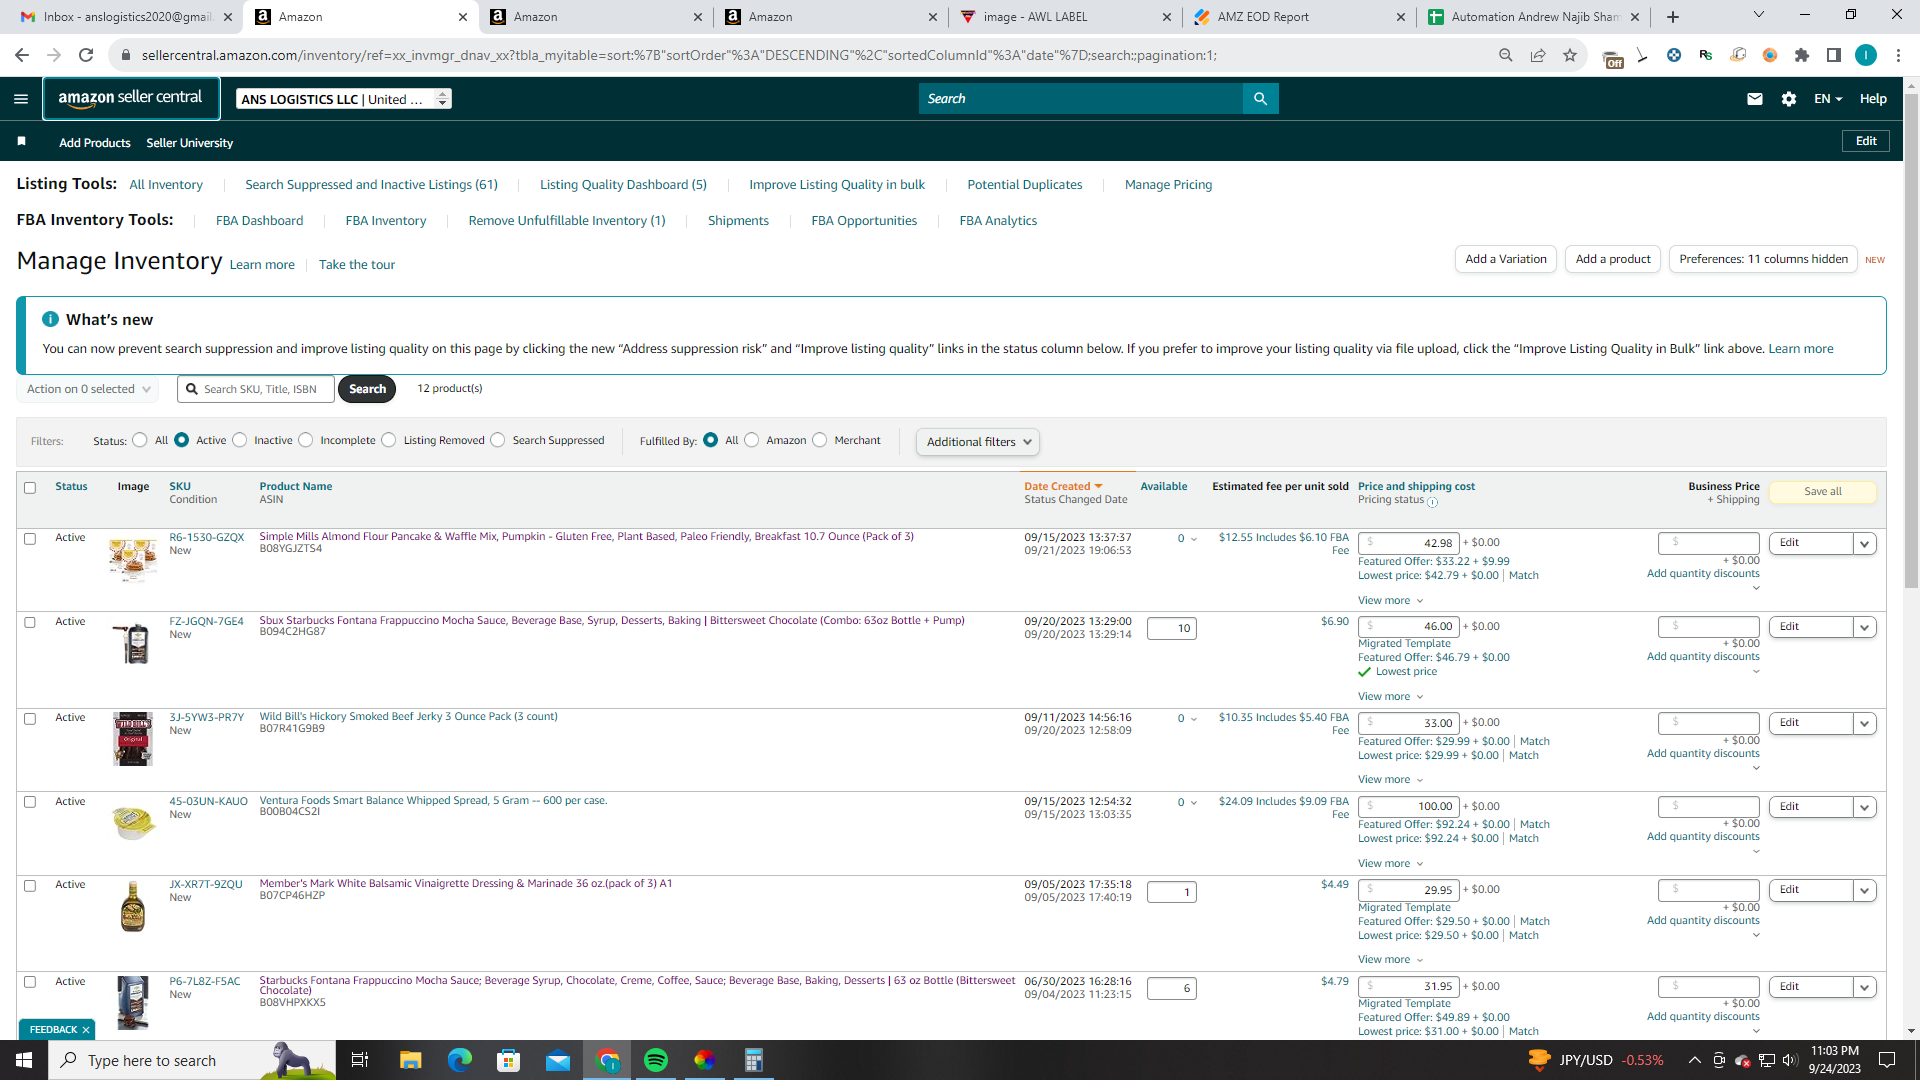Open the Windows Start menu
This screenshot has height=1080, width=1920.
(24, 1060)
